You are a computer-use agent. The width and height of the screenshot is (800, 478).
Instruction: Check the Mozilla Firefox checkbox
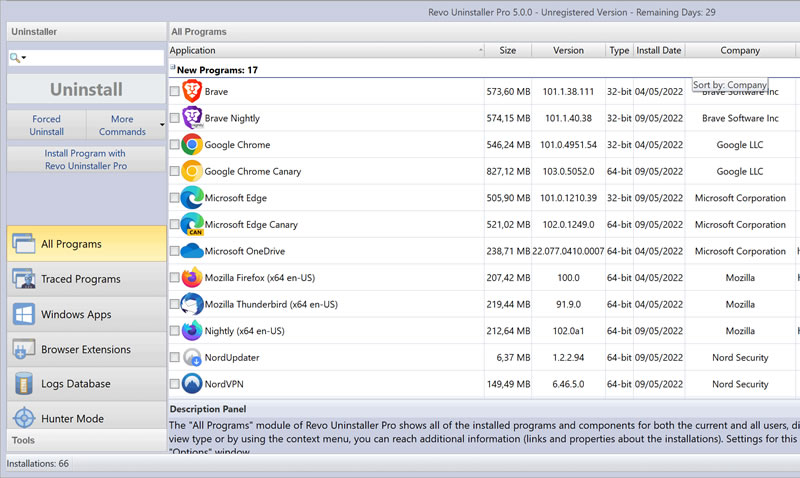point(174,278)
